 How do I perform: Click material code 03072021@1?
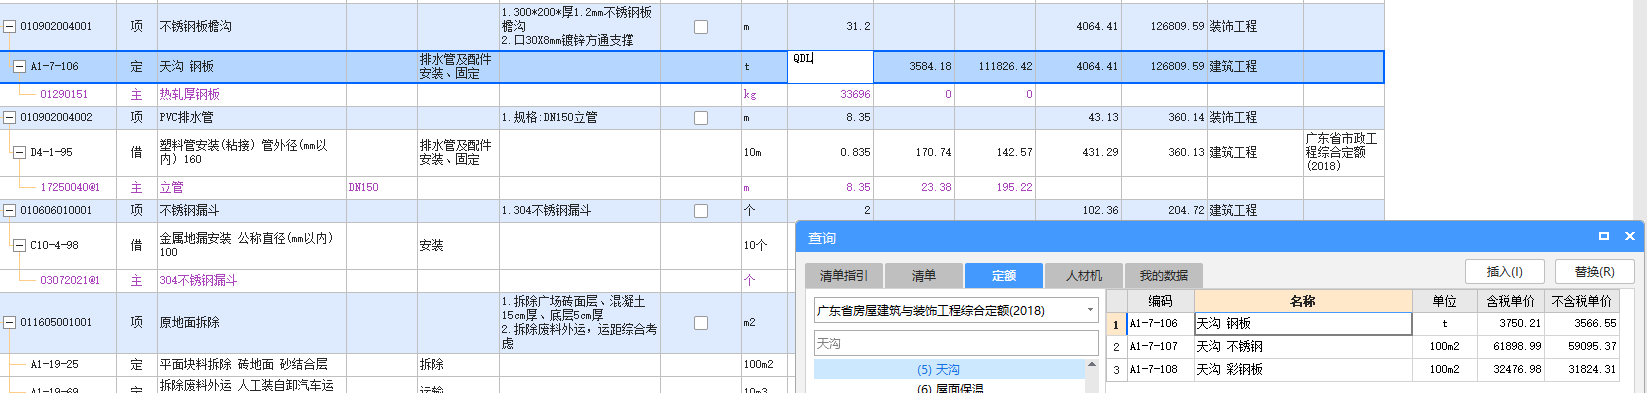[x=70, y=281]
